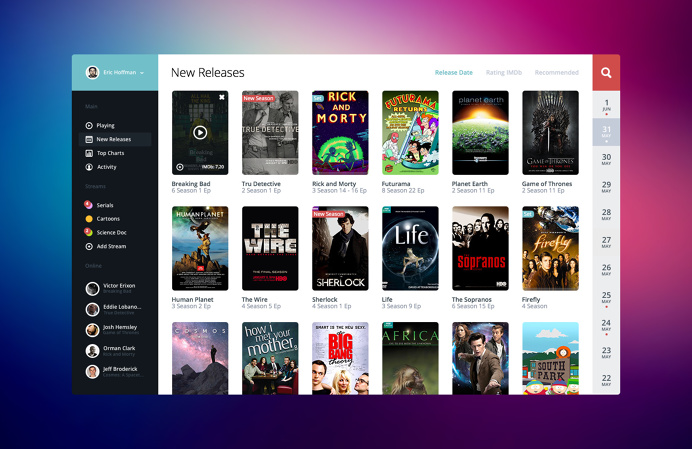
Task: Open the search magnifier button
Action: point(606,73)
